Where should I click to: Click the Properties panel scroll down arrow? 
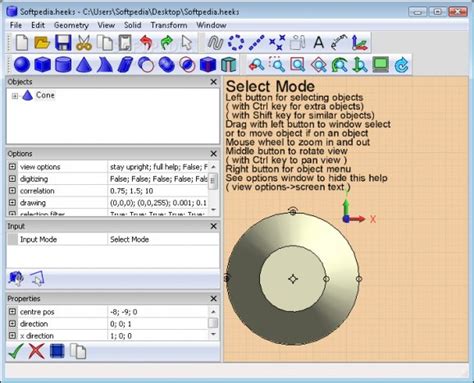[213, 334]
